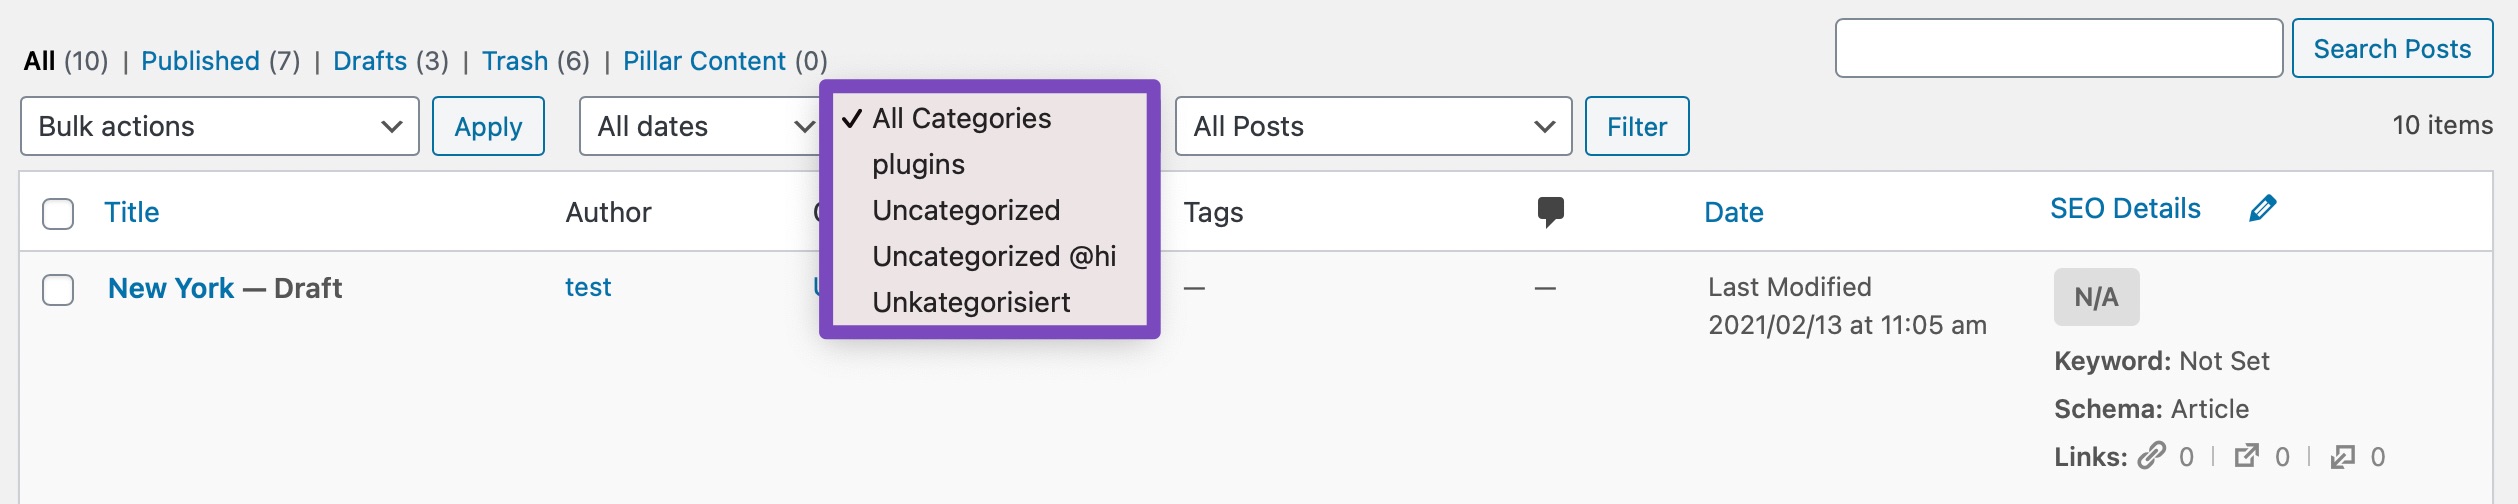Choose Uncategorized @hi category option
The image size is (2518, 504).
pyautogui.click(x=993, y=256)
